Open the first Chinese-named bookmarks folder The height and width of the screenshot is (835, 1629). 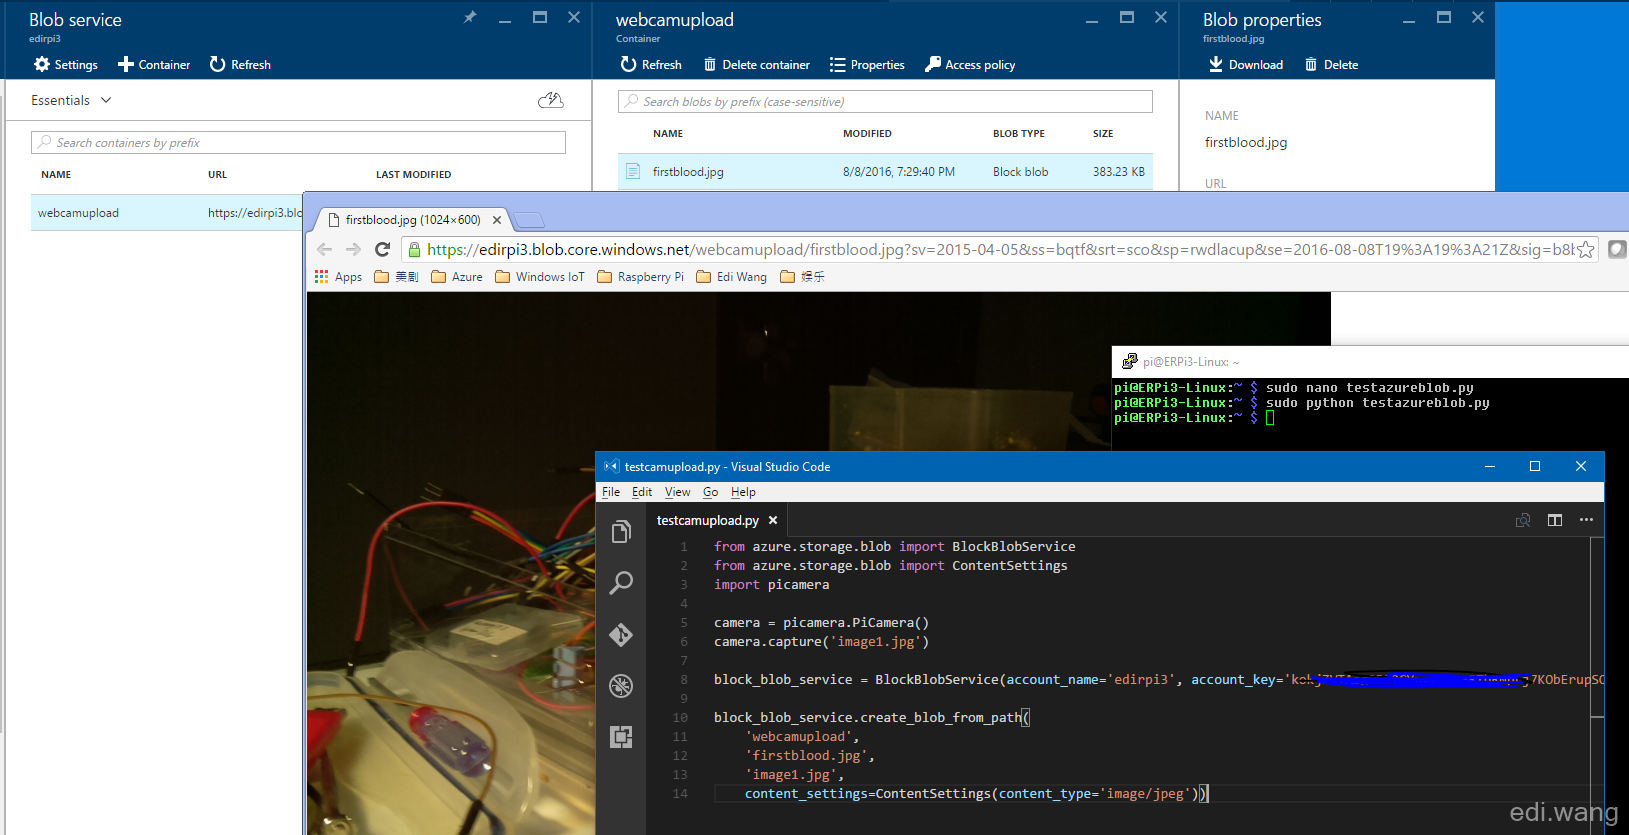(x=397, y=277)
